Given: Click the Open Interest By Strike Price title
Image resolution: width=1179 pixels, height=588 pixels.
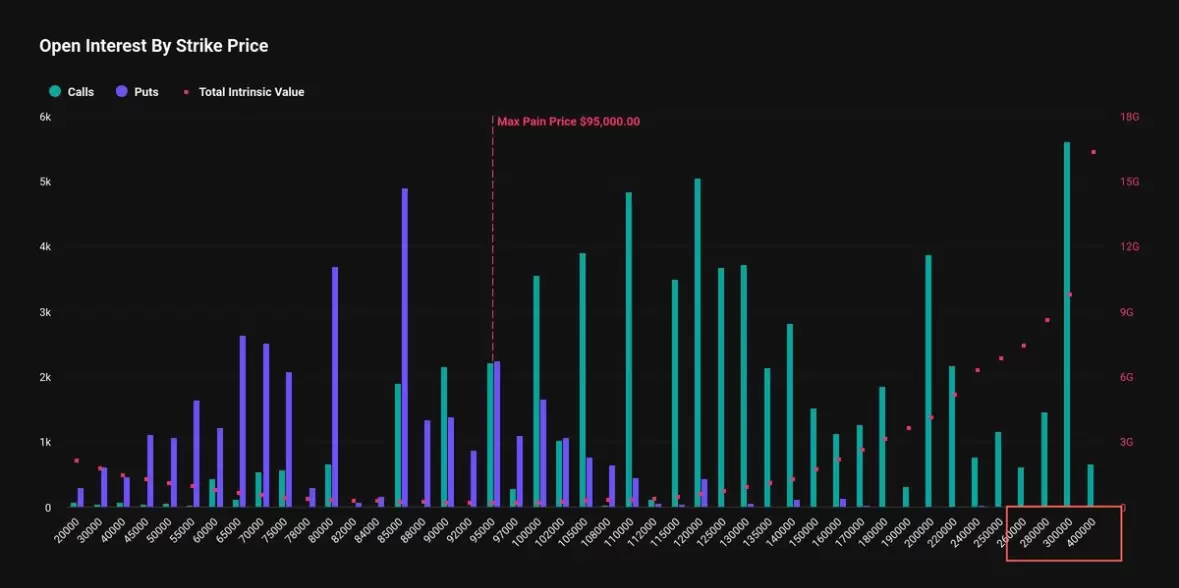Looking at the screenshot, I should [153, 46].
